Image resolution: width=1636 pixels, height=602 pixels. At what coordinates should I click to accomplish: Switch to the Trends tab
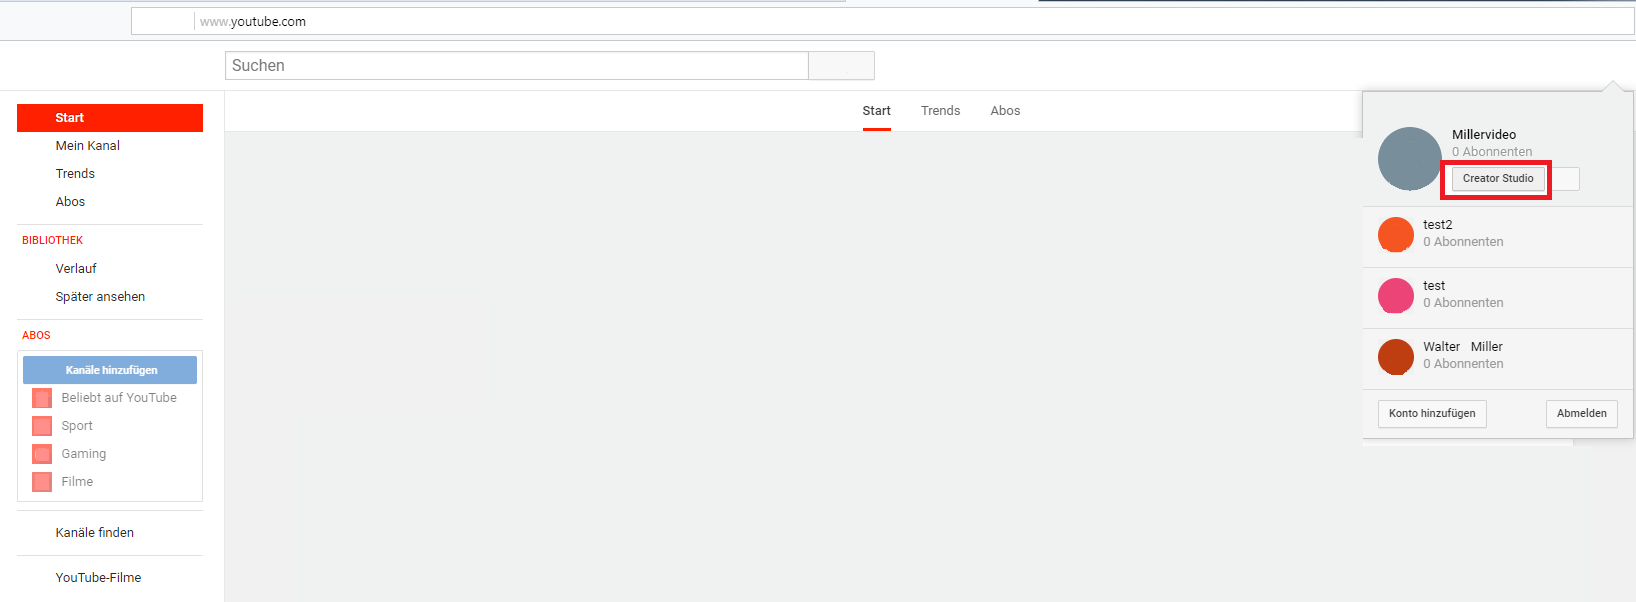(x=940, y=111)
